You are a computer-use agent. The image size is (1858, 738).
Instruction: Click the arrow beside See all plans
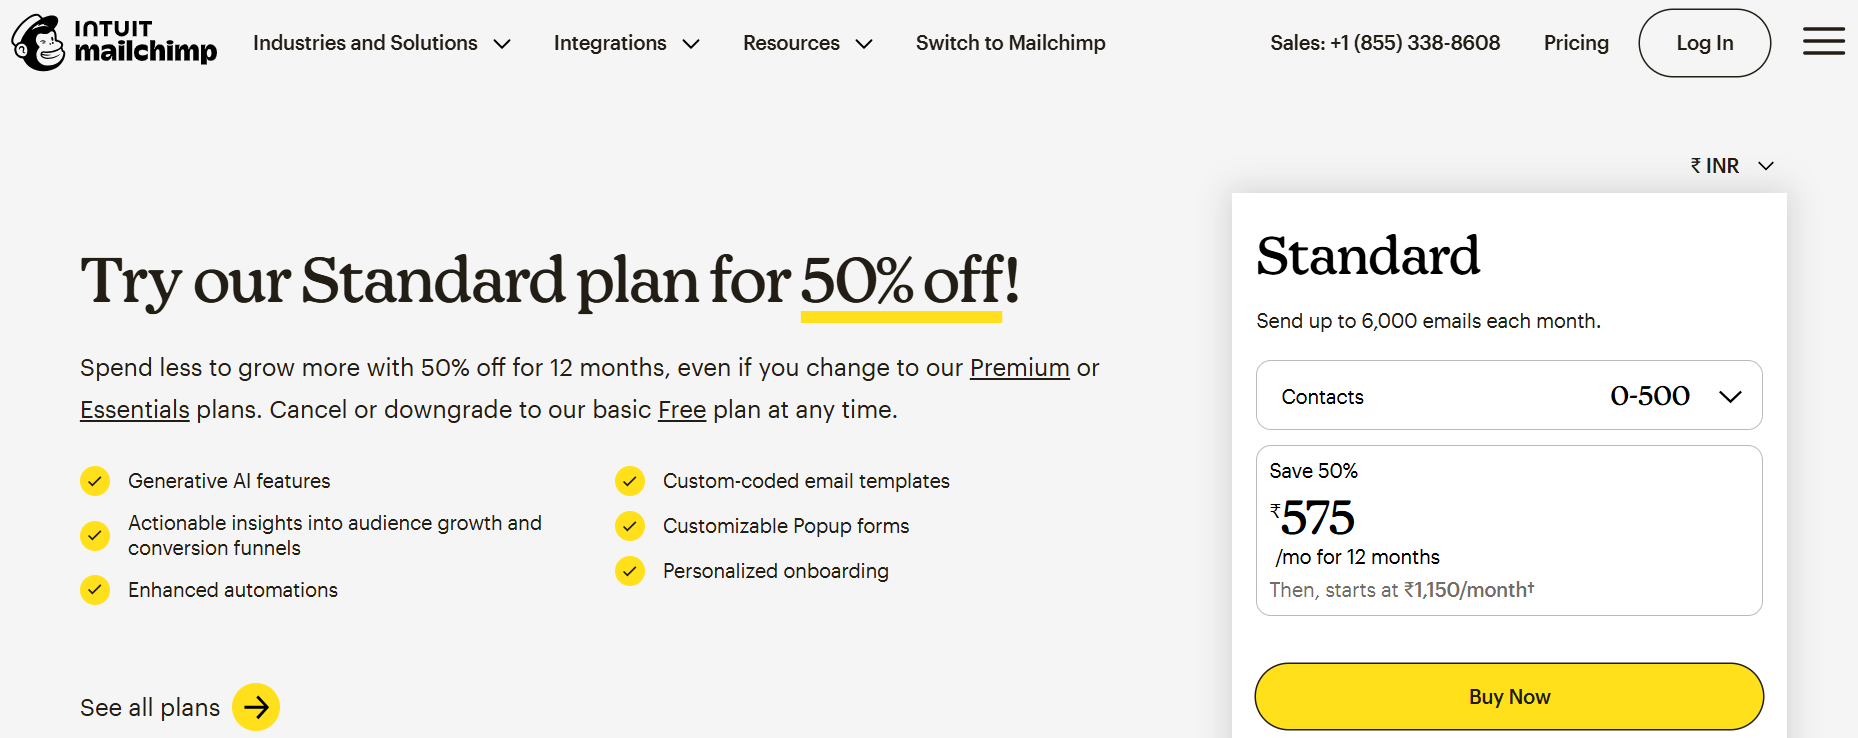[x=256, y=707]
